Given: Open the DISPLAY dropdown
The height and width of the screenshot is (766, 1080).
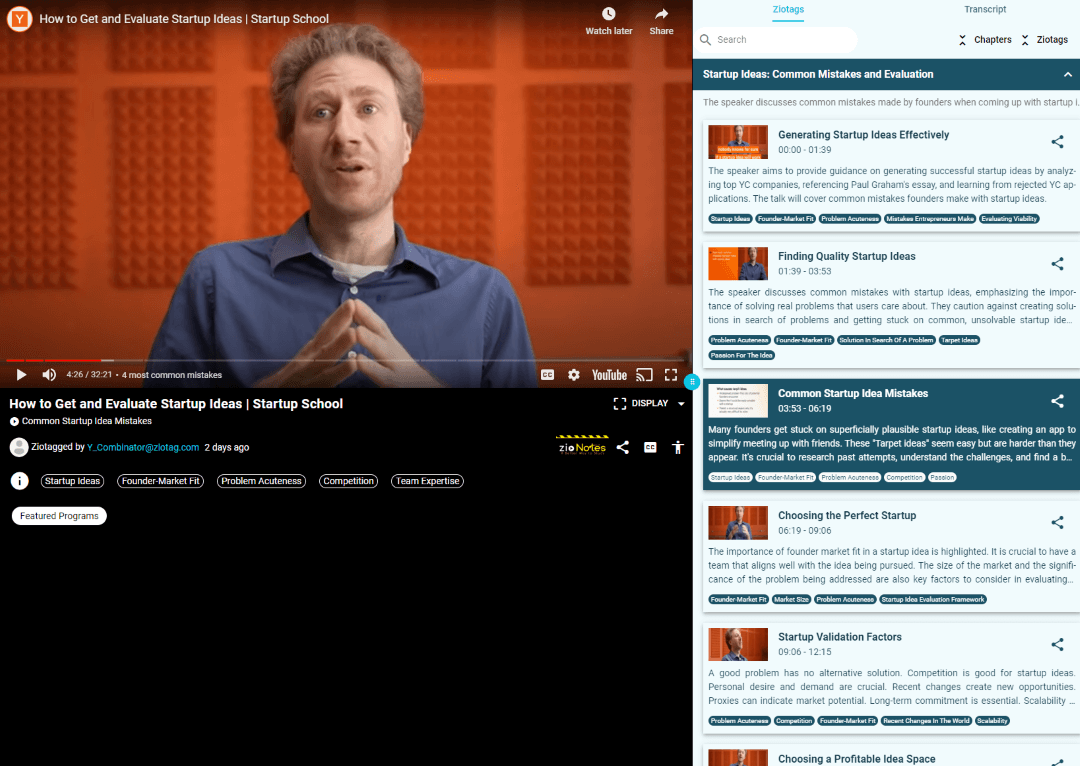Looking at the screenshot, I should 649,404.
